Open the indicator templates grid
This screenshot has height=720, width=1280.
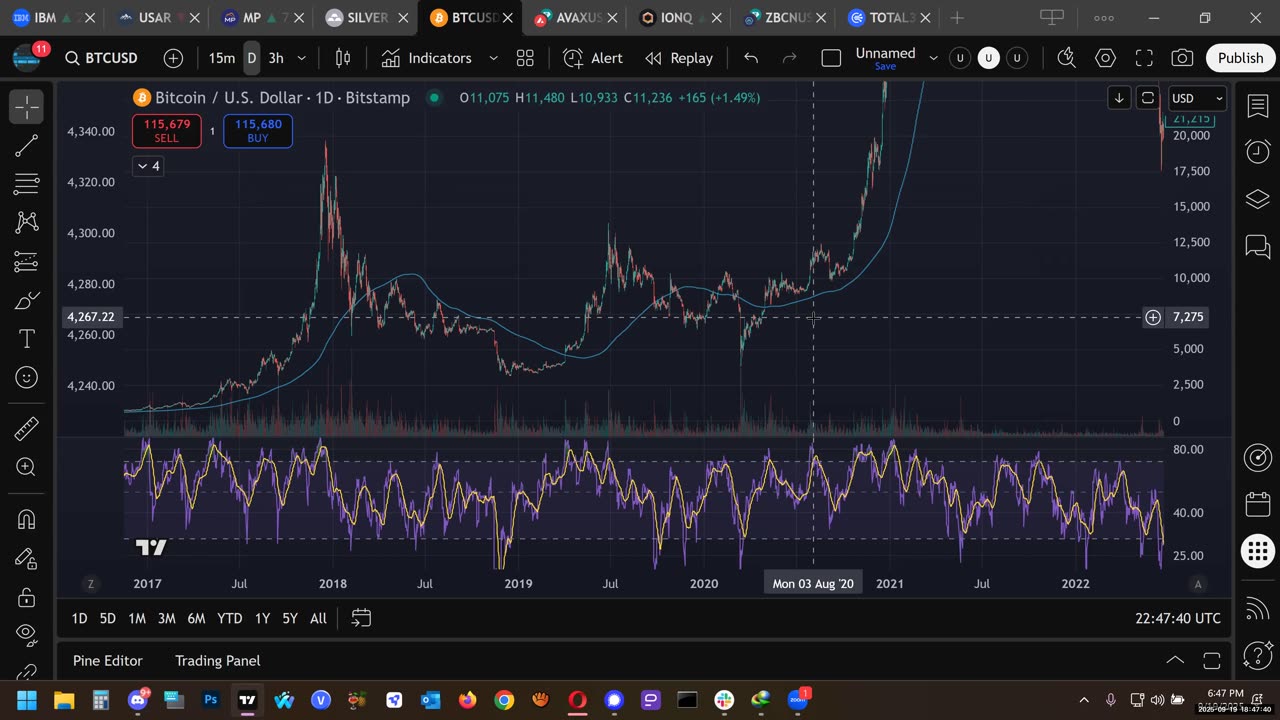coord(525,58)
